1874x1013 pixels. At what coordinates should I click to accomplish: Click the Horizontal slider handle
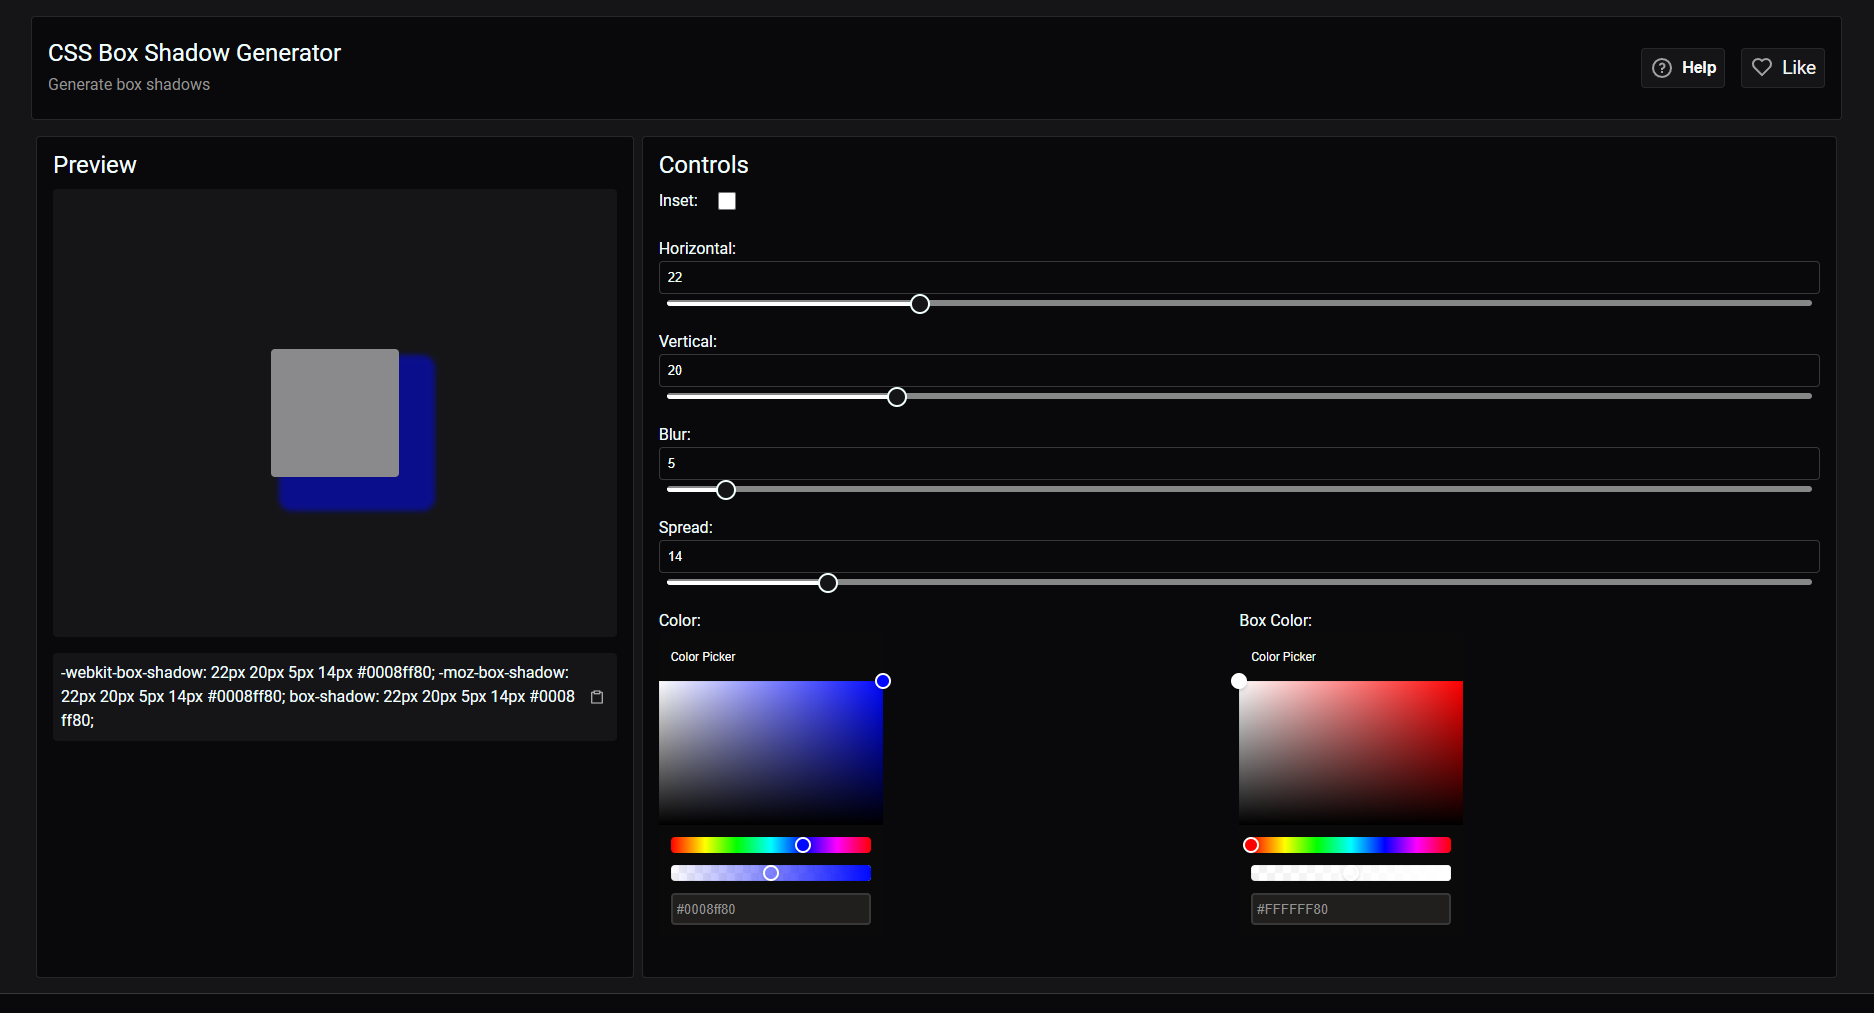click(920, 304)
